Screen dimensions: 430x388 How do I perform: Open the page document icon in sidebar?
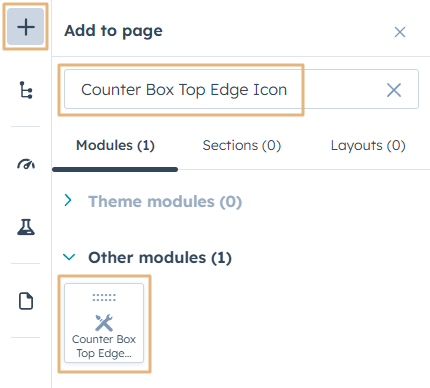click(26, 301)
